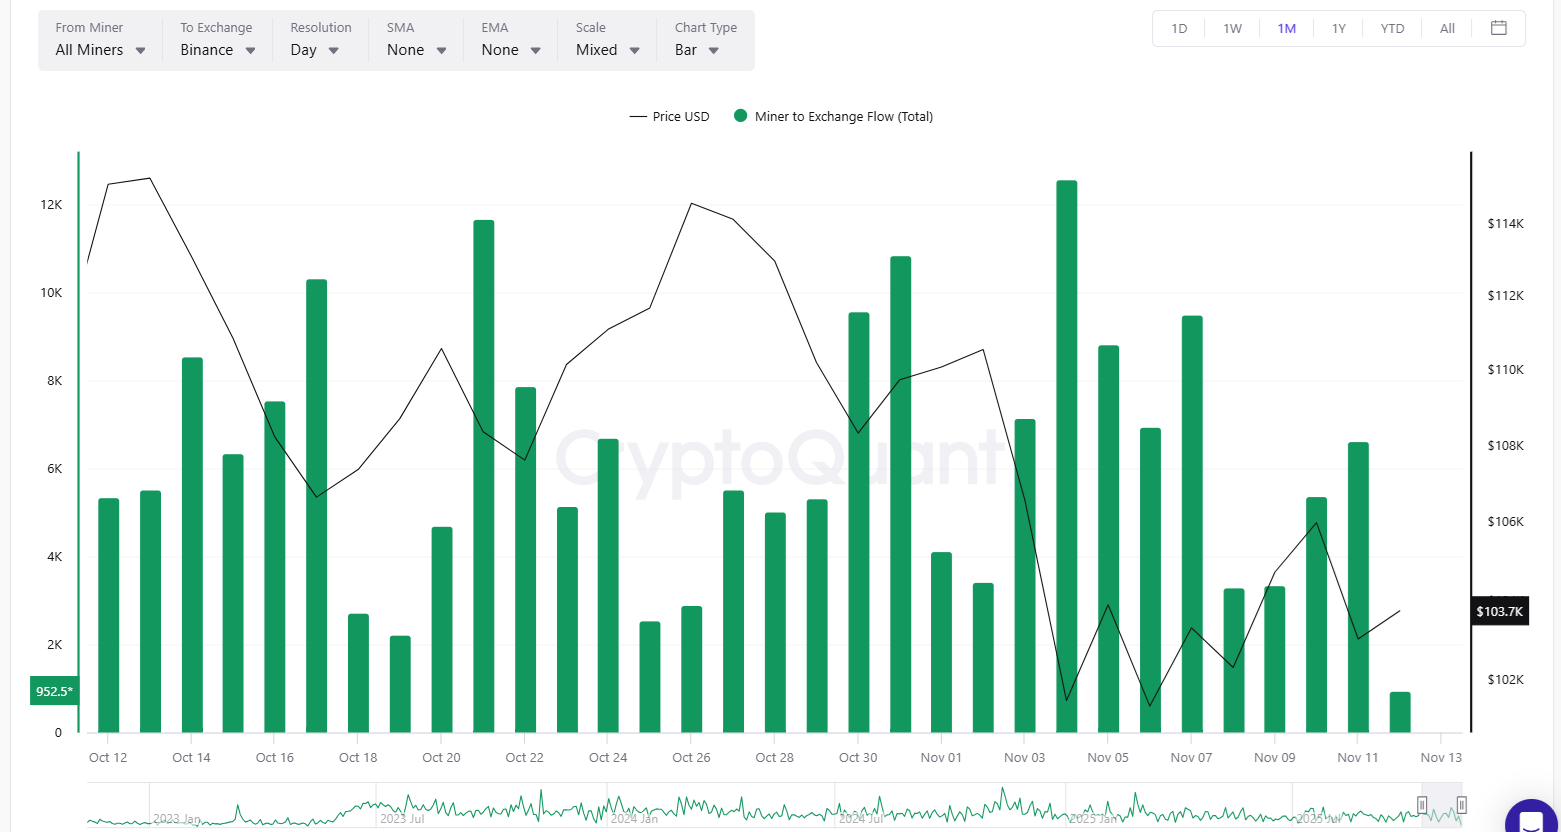Screen dimensions: 1561x832
Task: Open the EMA dropdown
Action: pos(511,50)
